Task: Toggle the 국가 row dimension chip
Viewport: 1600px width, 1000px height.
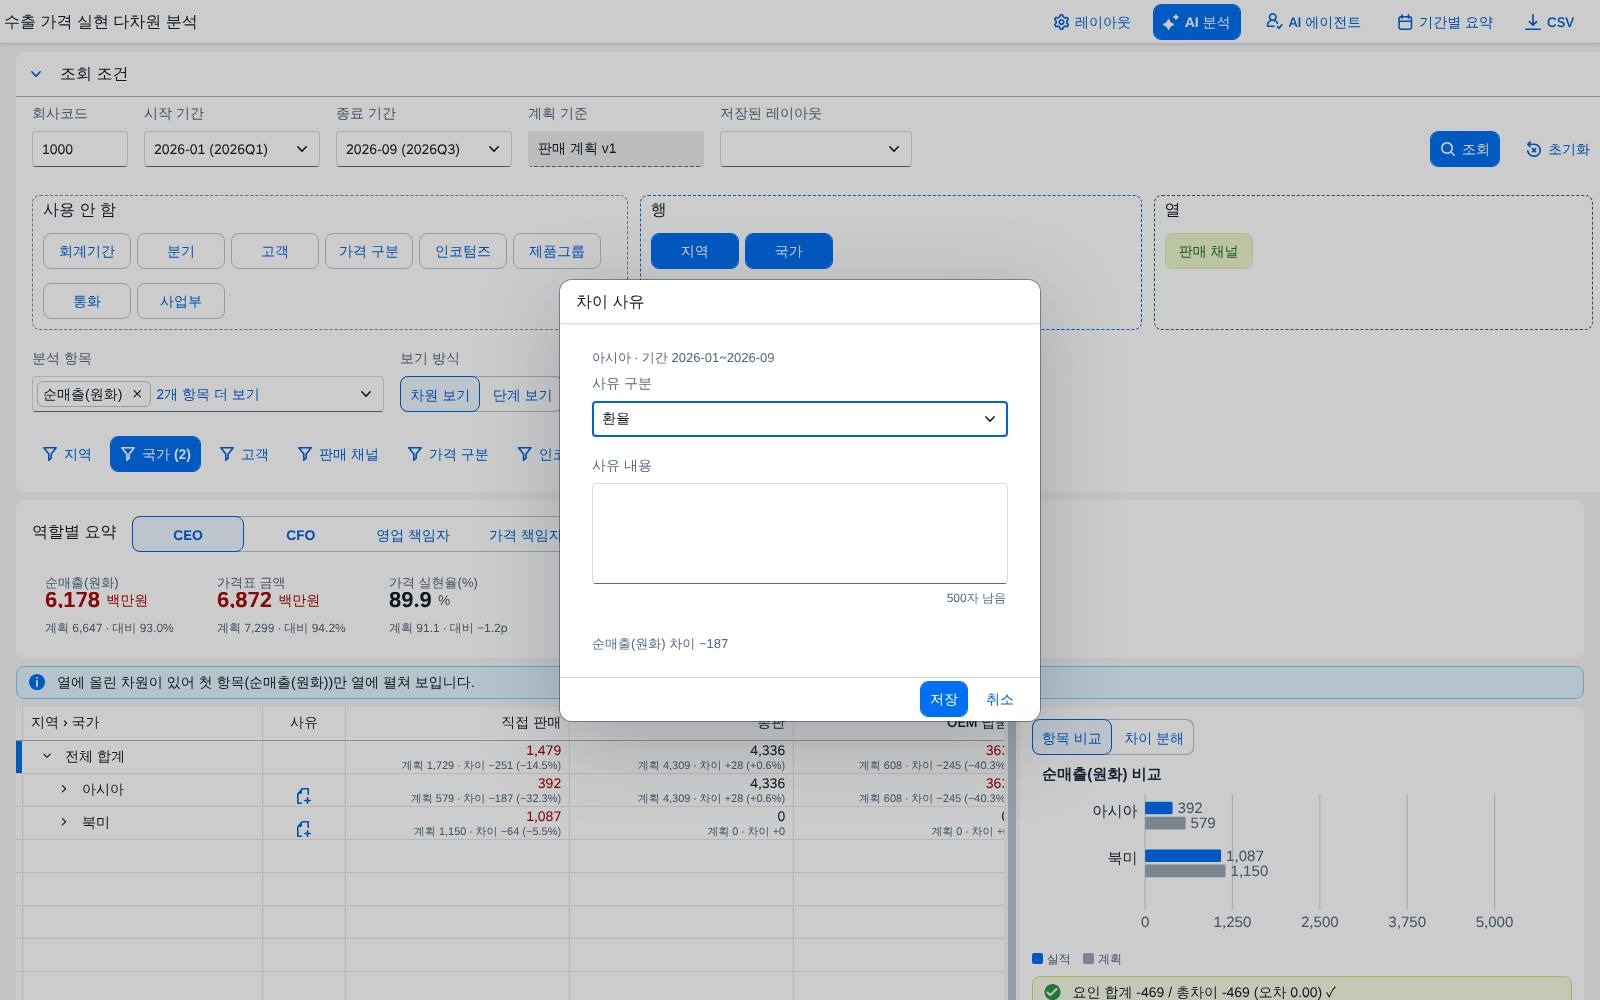Action: (x=789, y=251)
